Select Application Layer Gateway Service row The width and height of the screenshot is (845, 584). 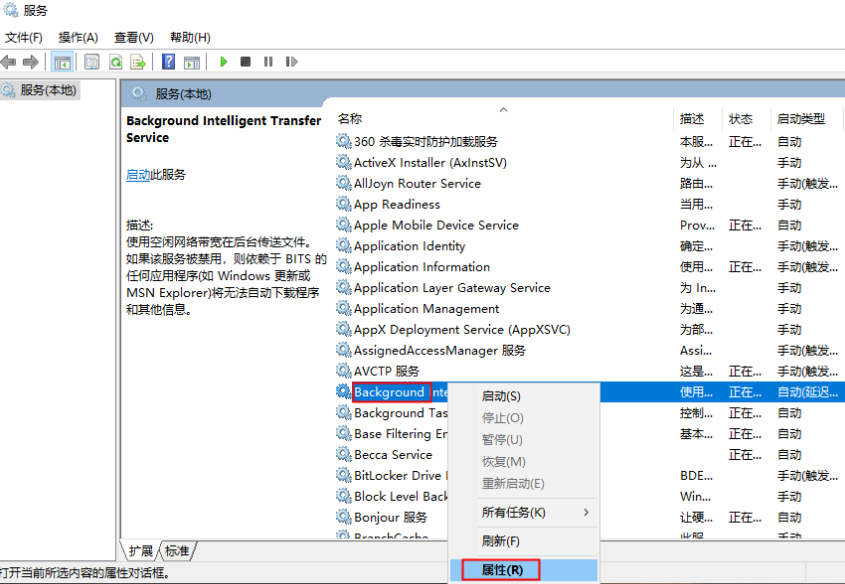(452, 288)
